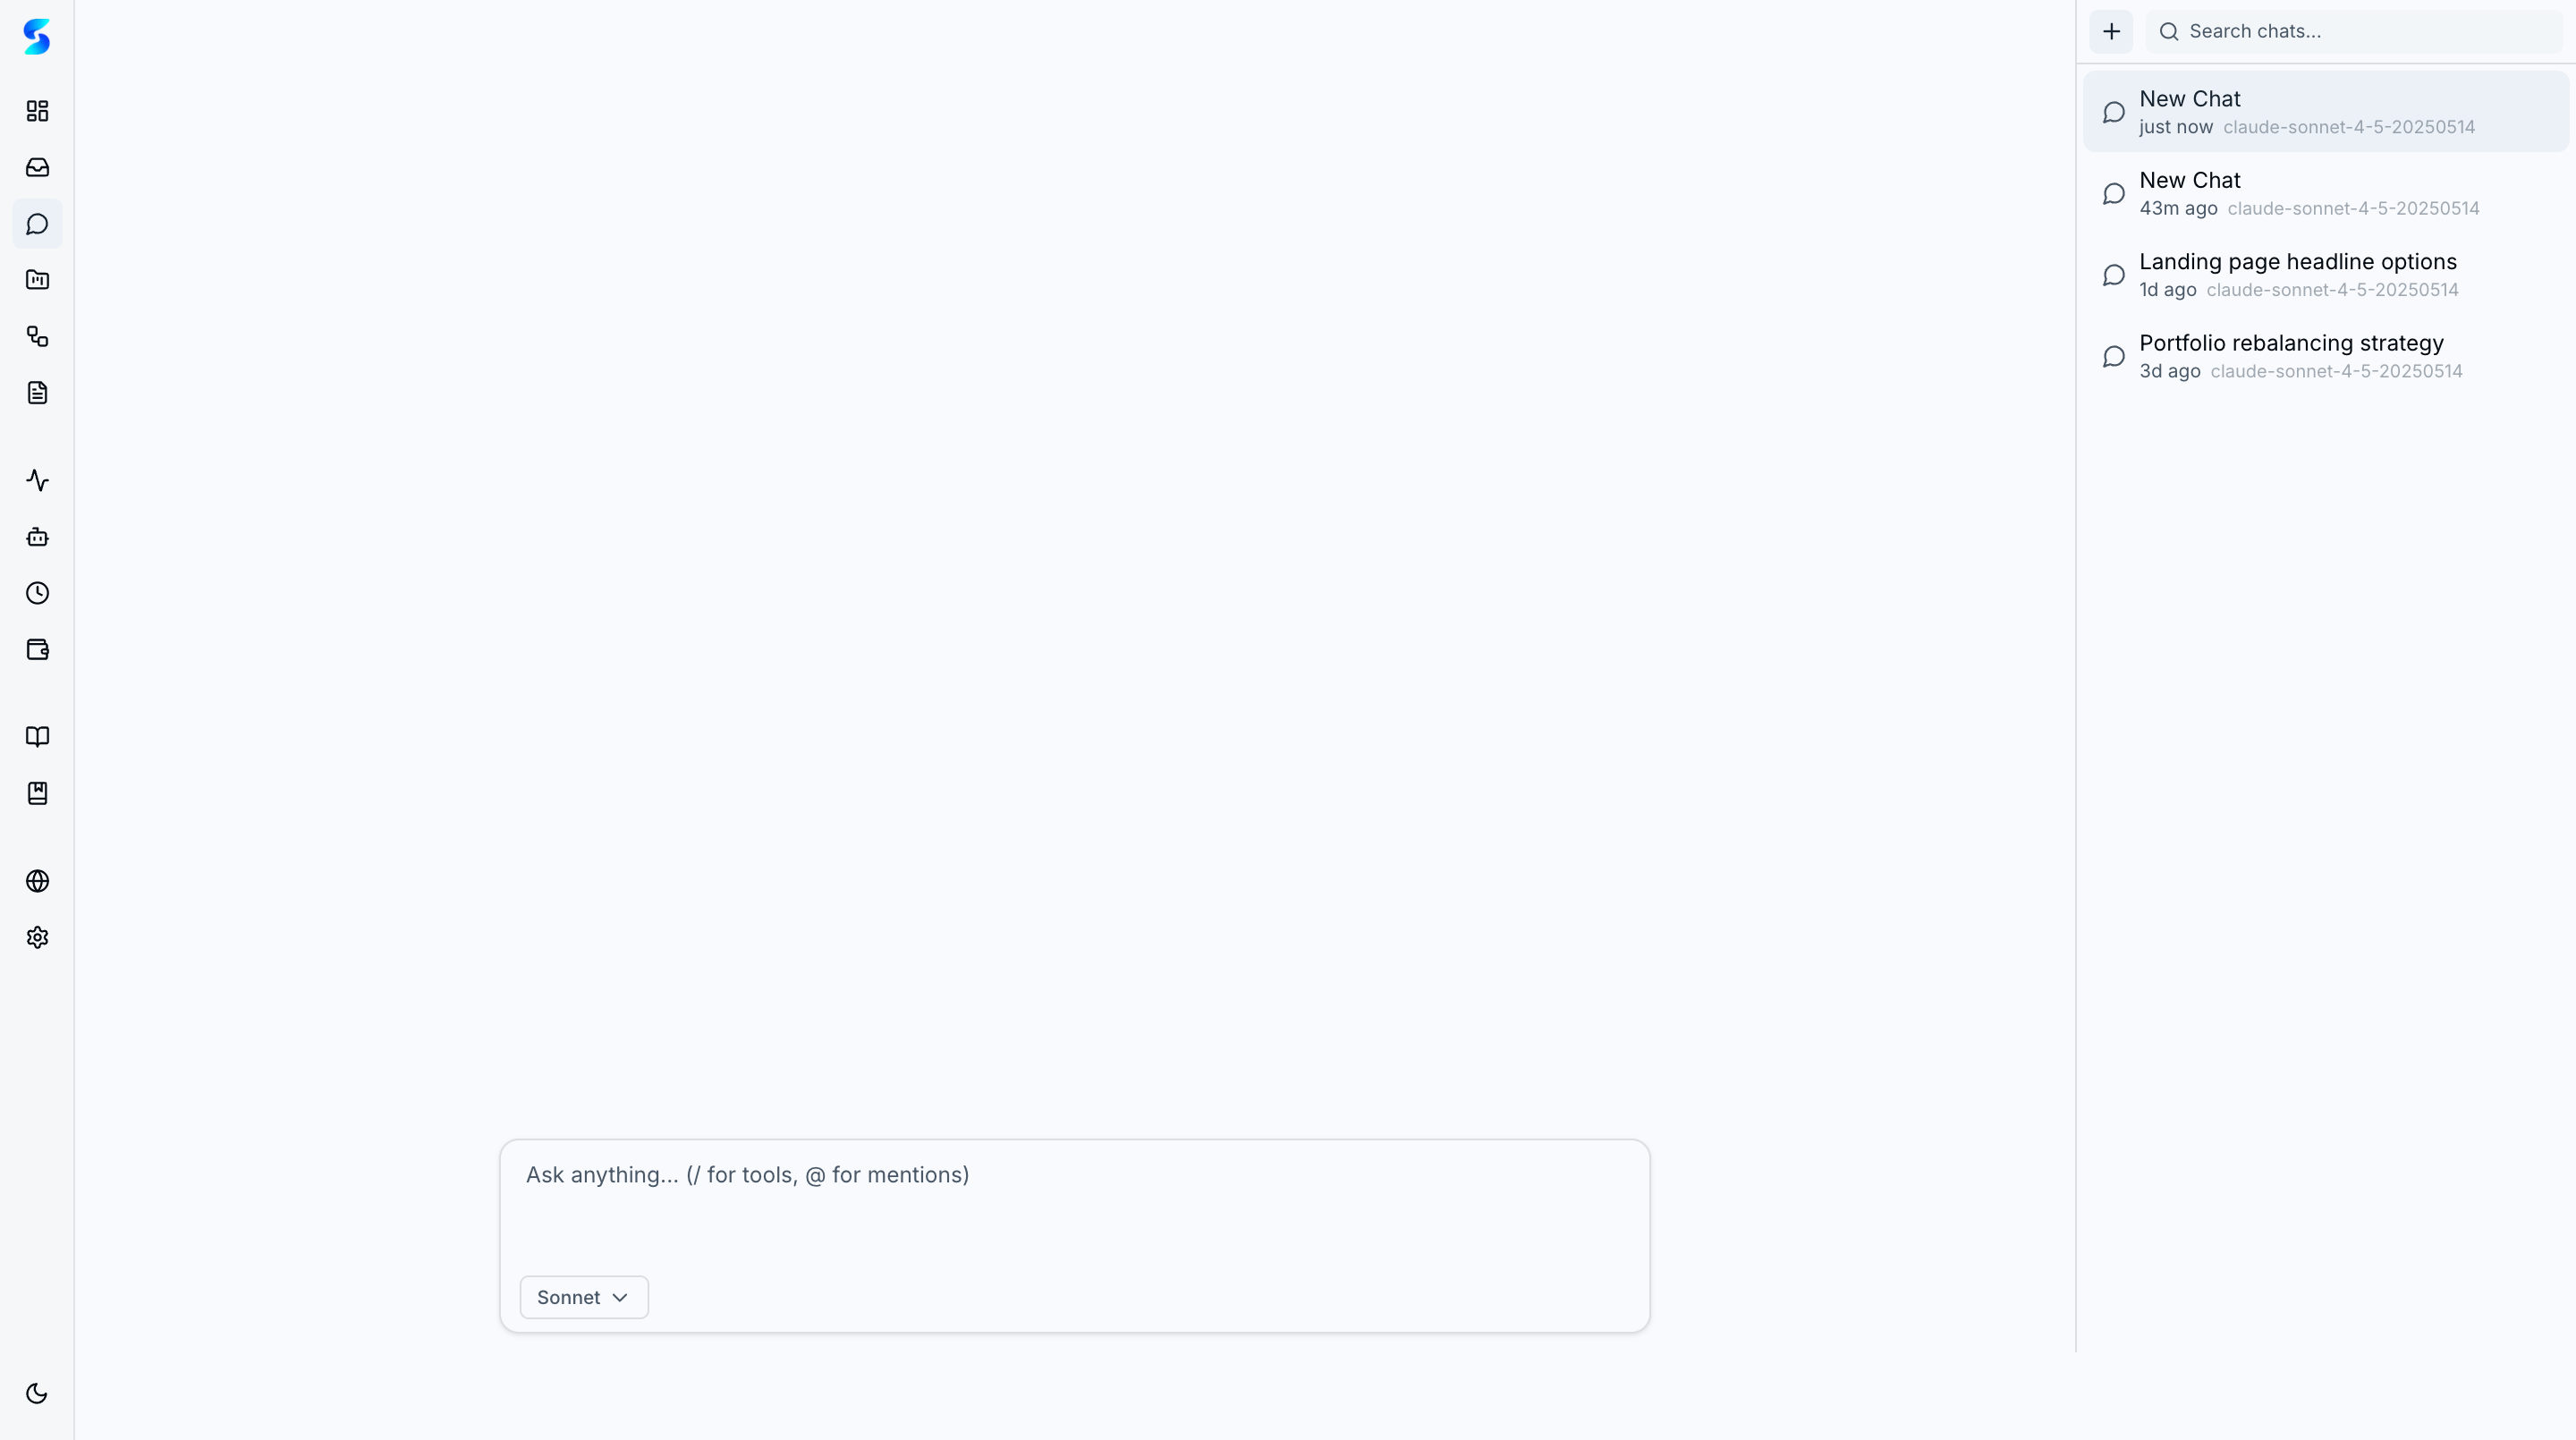Open the open-book docs icon in sidebar

point(37,737)
